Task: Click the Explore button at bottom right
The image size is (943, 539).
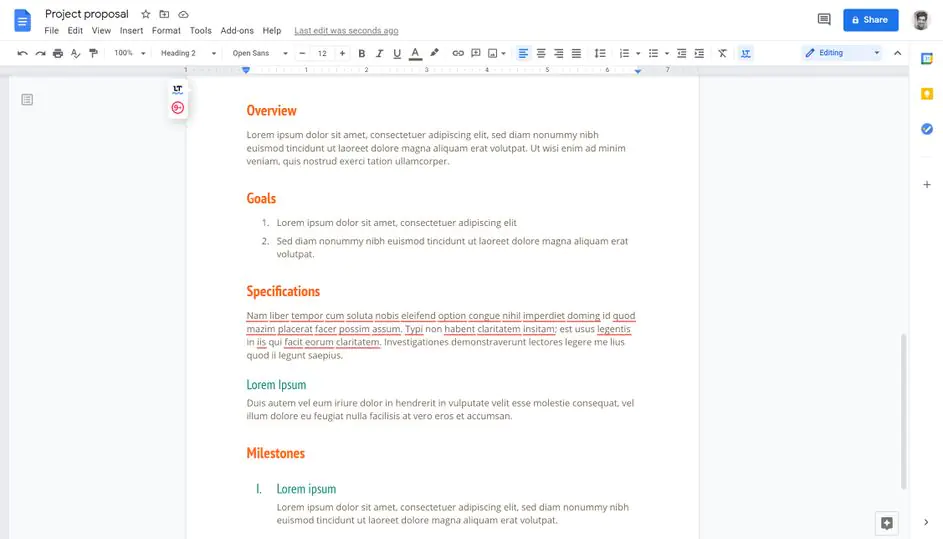Action: pyautogui.click(x=886, y=523)
